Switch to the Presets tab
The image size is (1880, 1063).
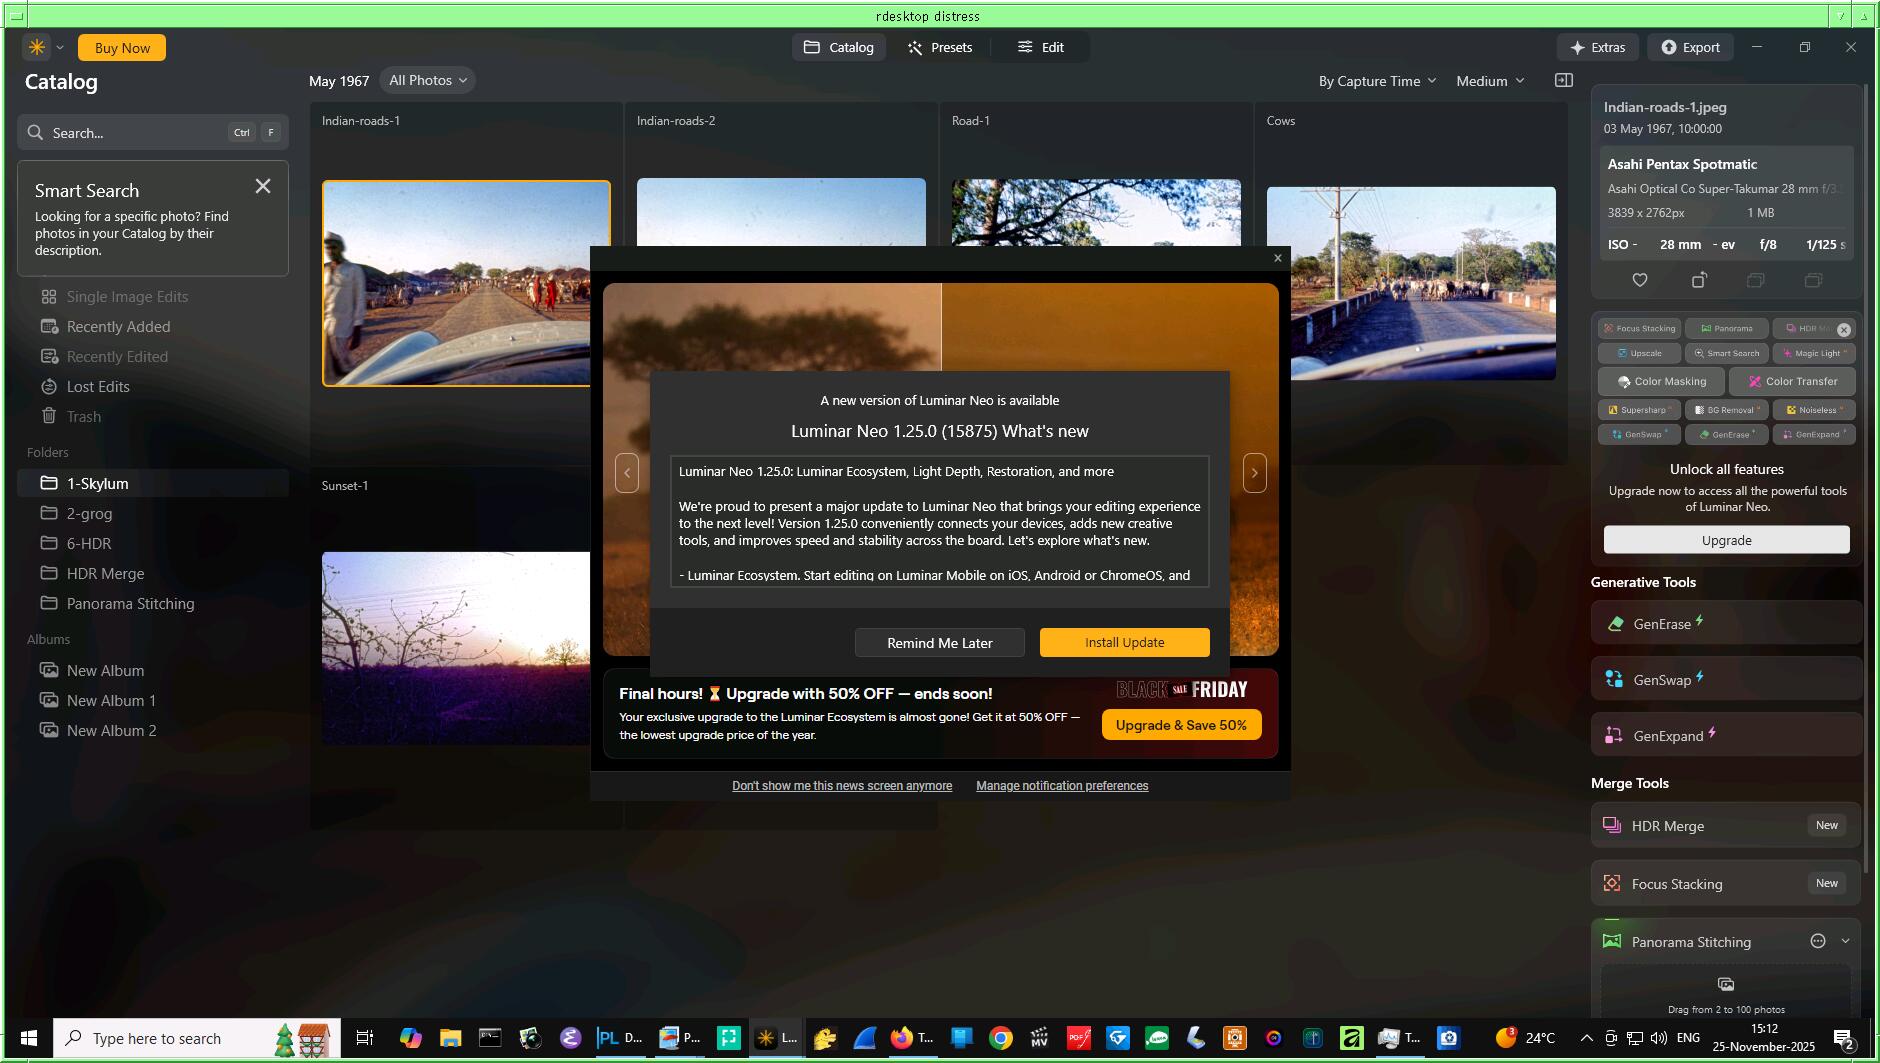click(x=939, y=47)
